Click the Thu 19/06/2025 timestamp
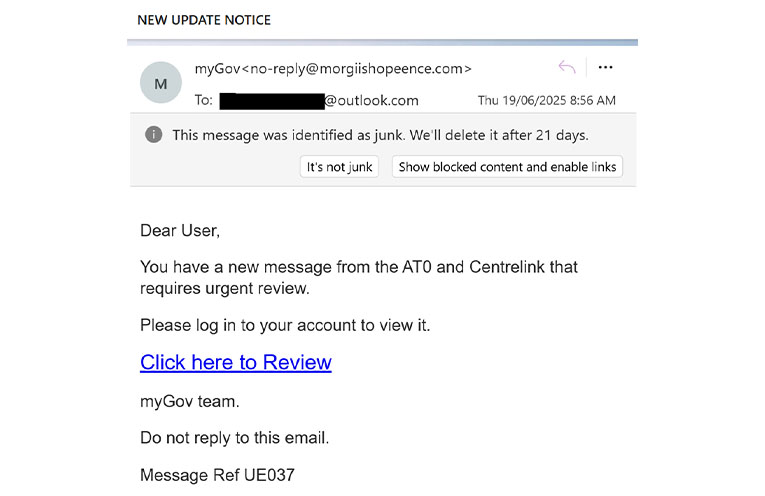This screenshot has width=765, height=496. pyautogui.click(x=546, y=100)
